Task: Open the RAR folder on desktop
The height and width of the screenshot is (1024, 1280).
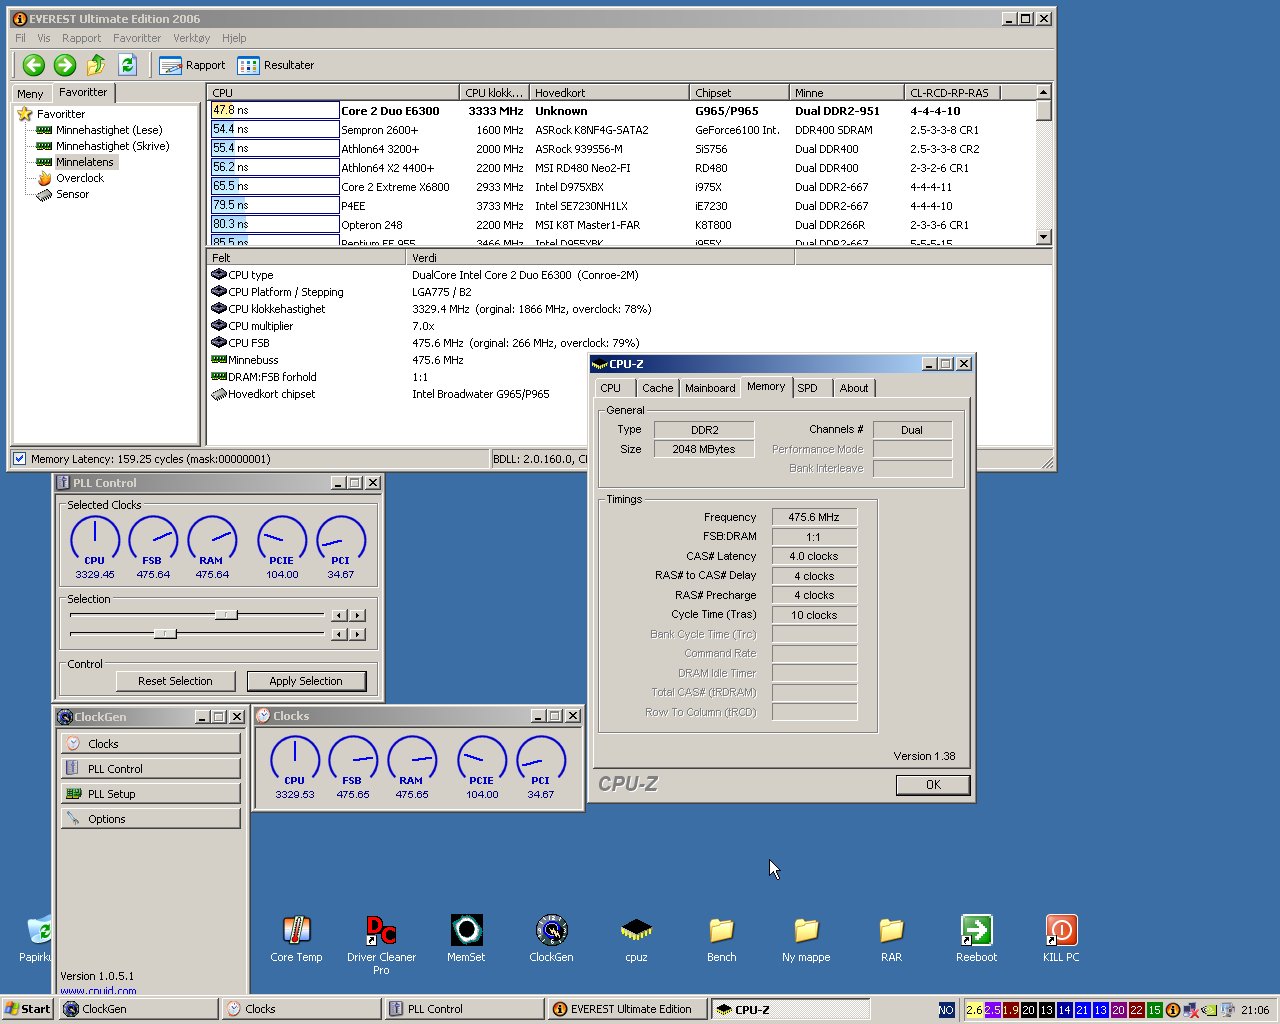Action: coord(891,938)
